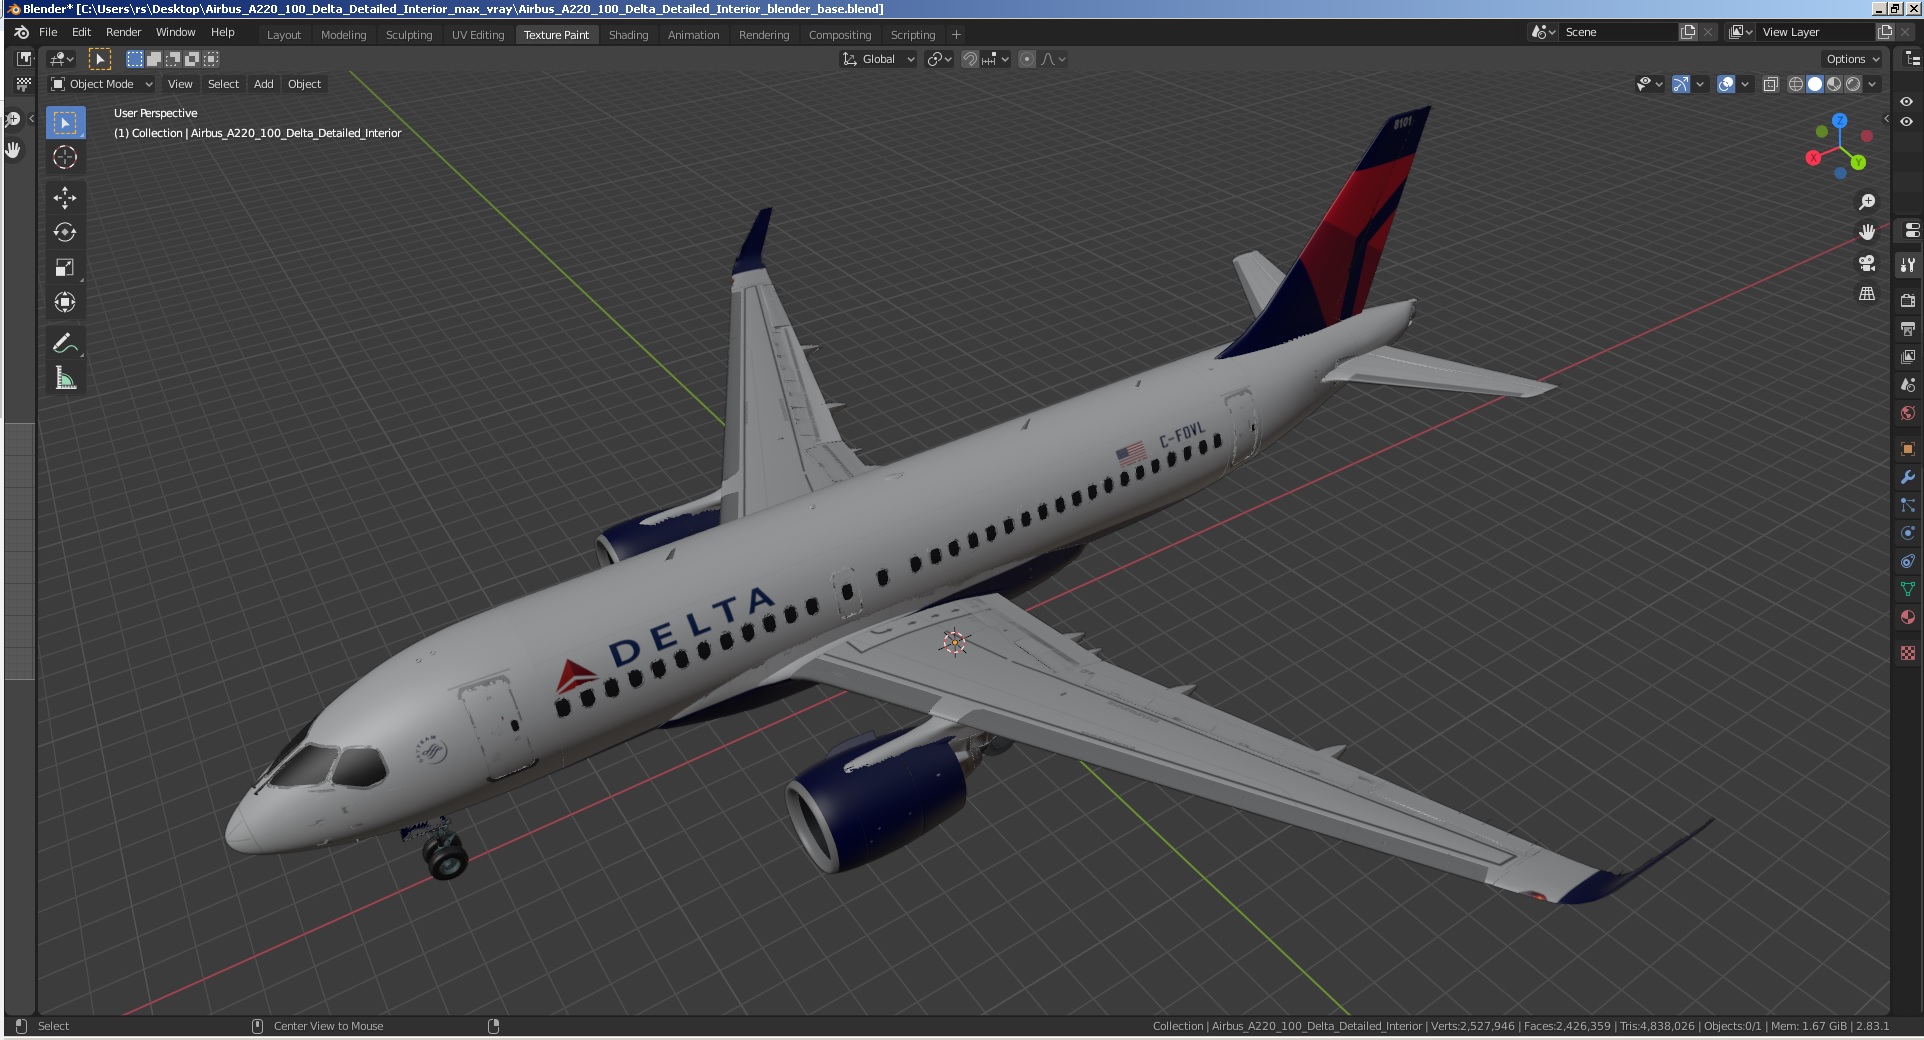Screen dimensions: 1924x1040
Task: Toggle X-Ray mode
Action: pos(1770,84)
